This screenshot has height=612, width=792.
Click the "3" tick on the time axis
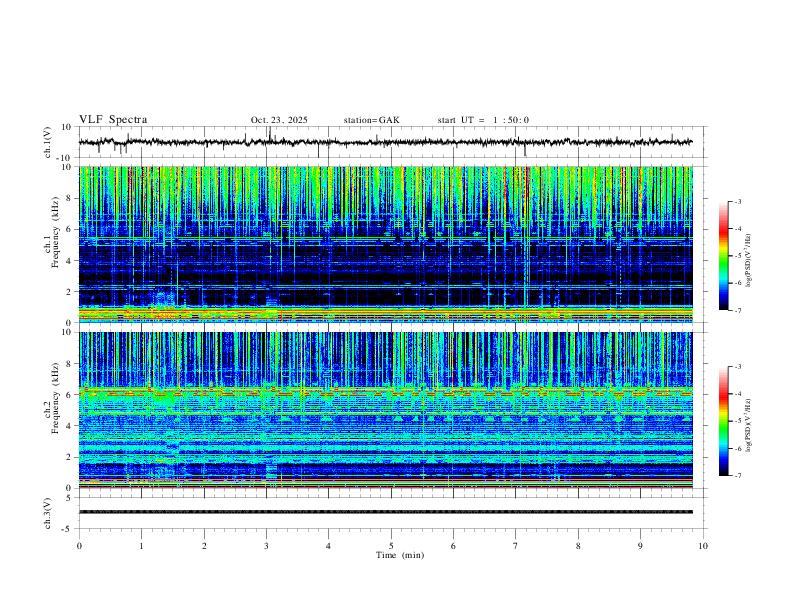tap(266, 546)
